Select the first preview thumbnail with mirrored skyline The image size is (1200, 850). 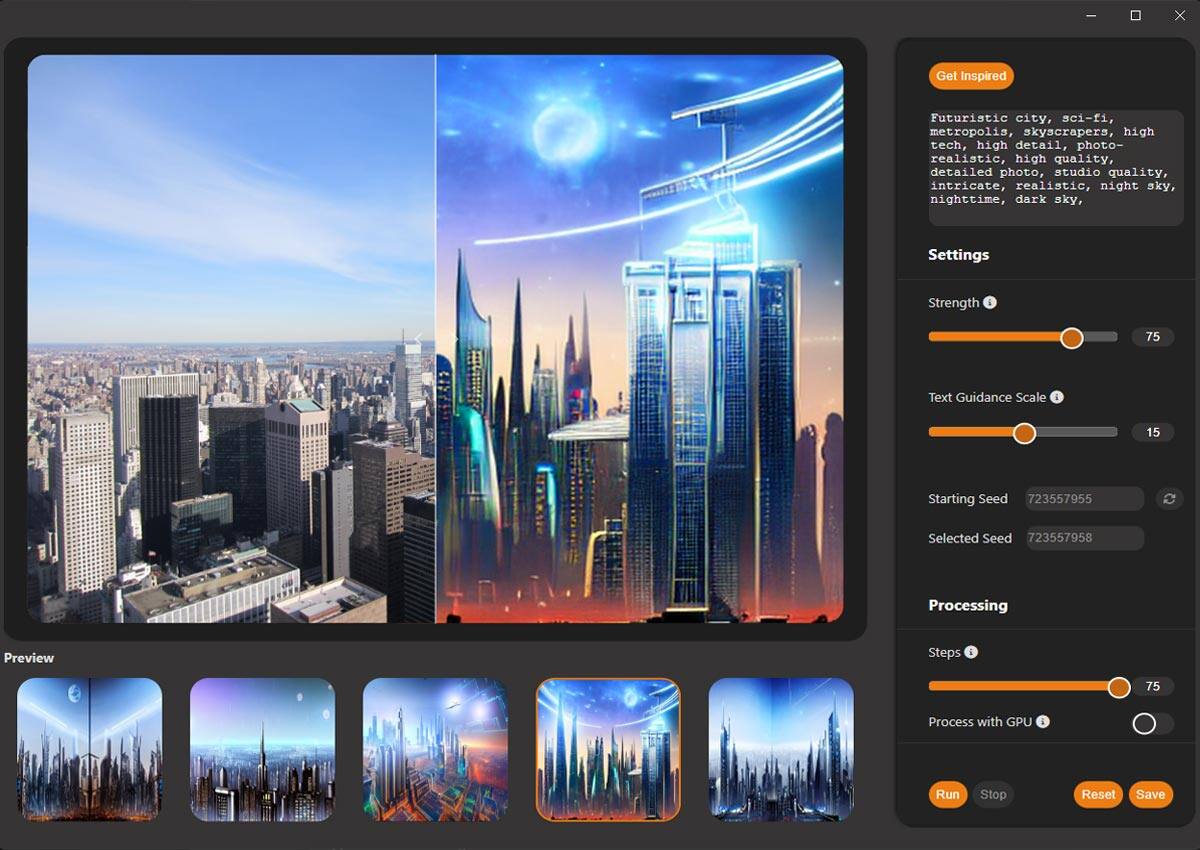(x=90, y=749)
